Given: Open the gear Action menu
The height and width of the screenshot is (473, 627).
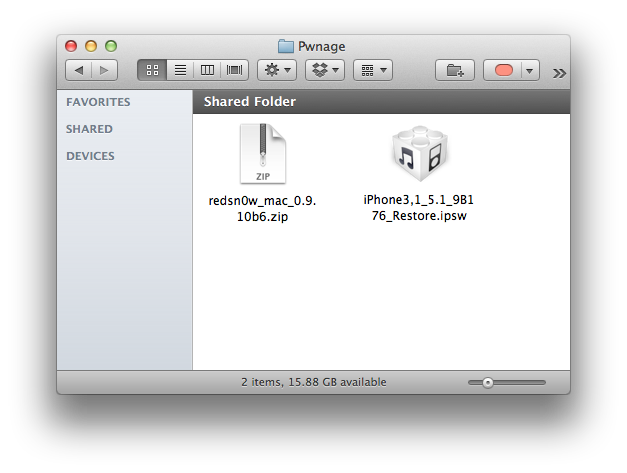Looking at the screenshot, I should (277, 70).
